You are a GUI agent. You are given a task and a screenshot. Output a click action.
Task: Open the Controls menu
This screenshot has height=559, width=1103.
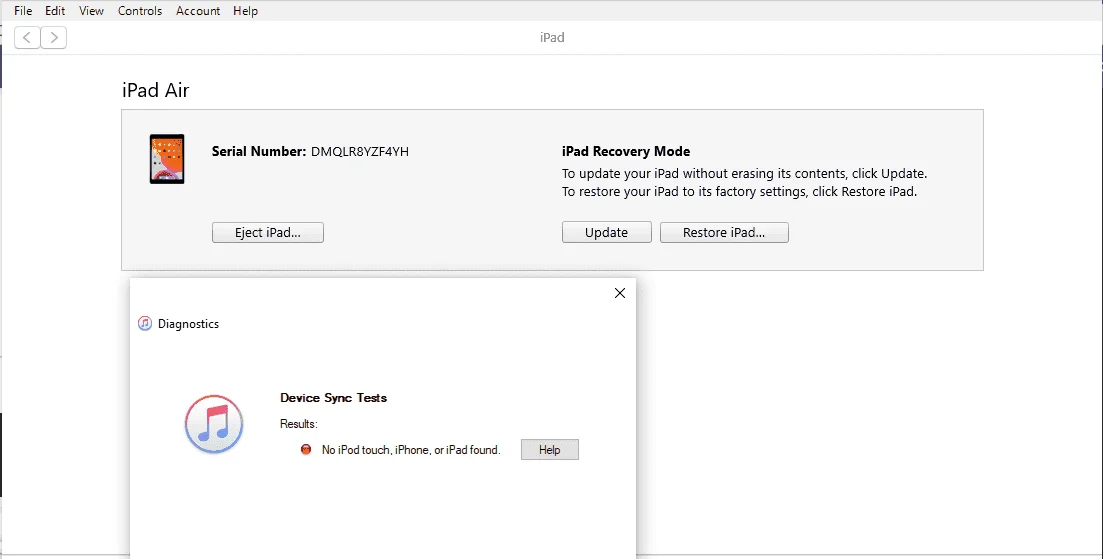[x=140, y=11]
